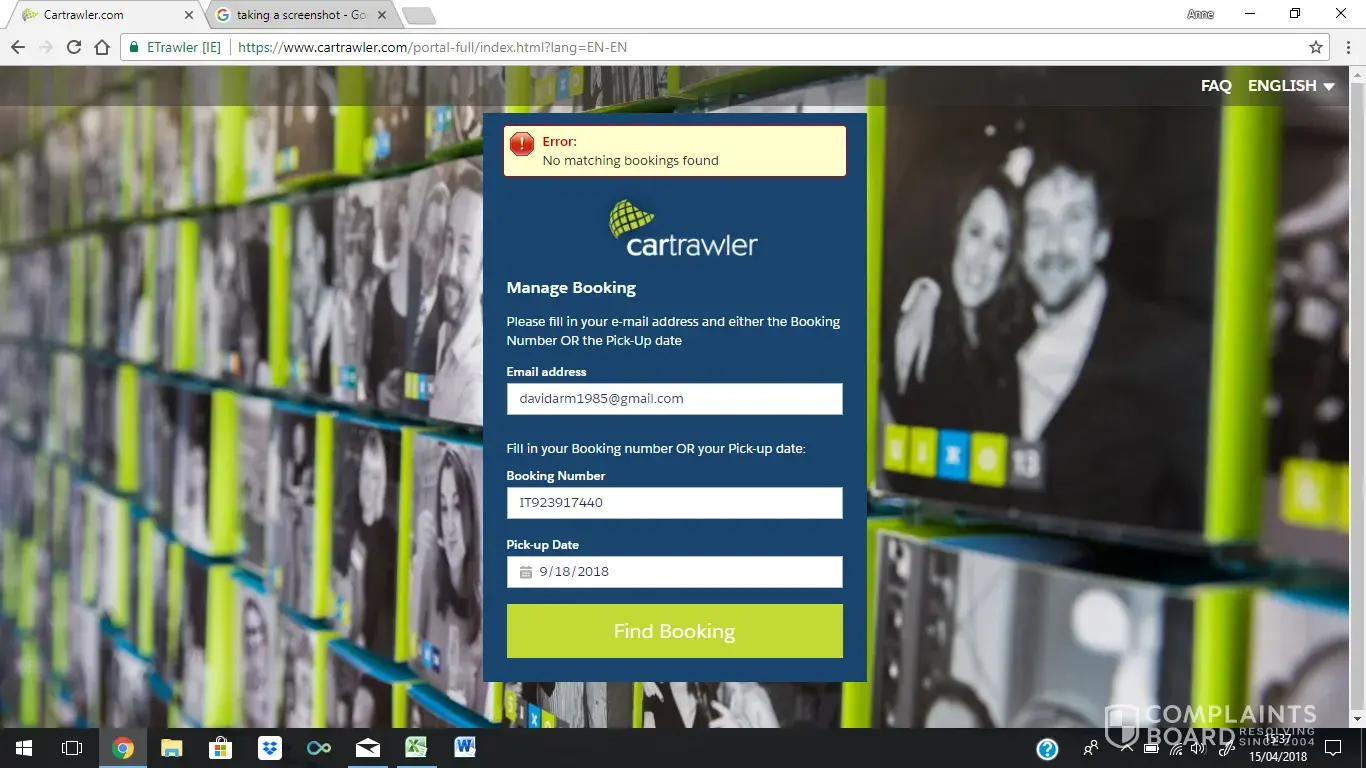Viewport: 1366px width, 768px height.
Task: Click the Email address input field
Action: (x=674, y=399)
